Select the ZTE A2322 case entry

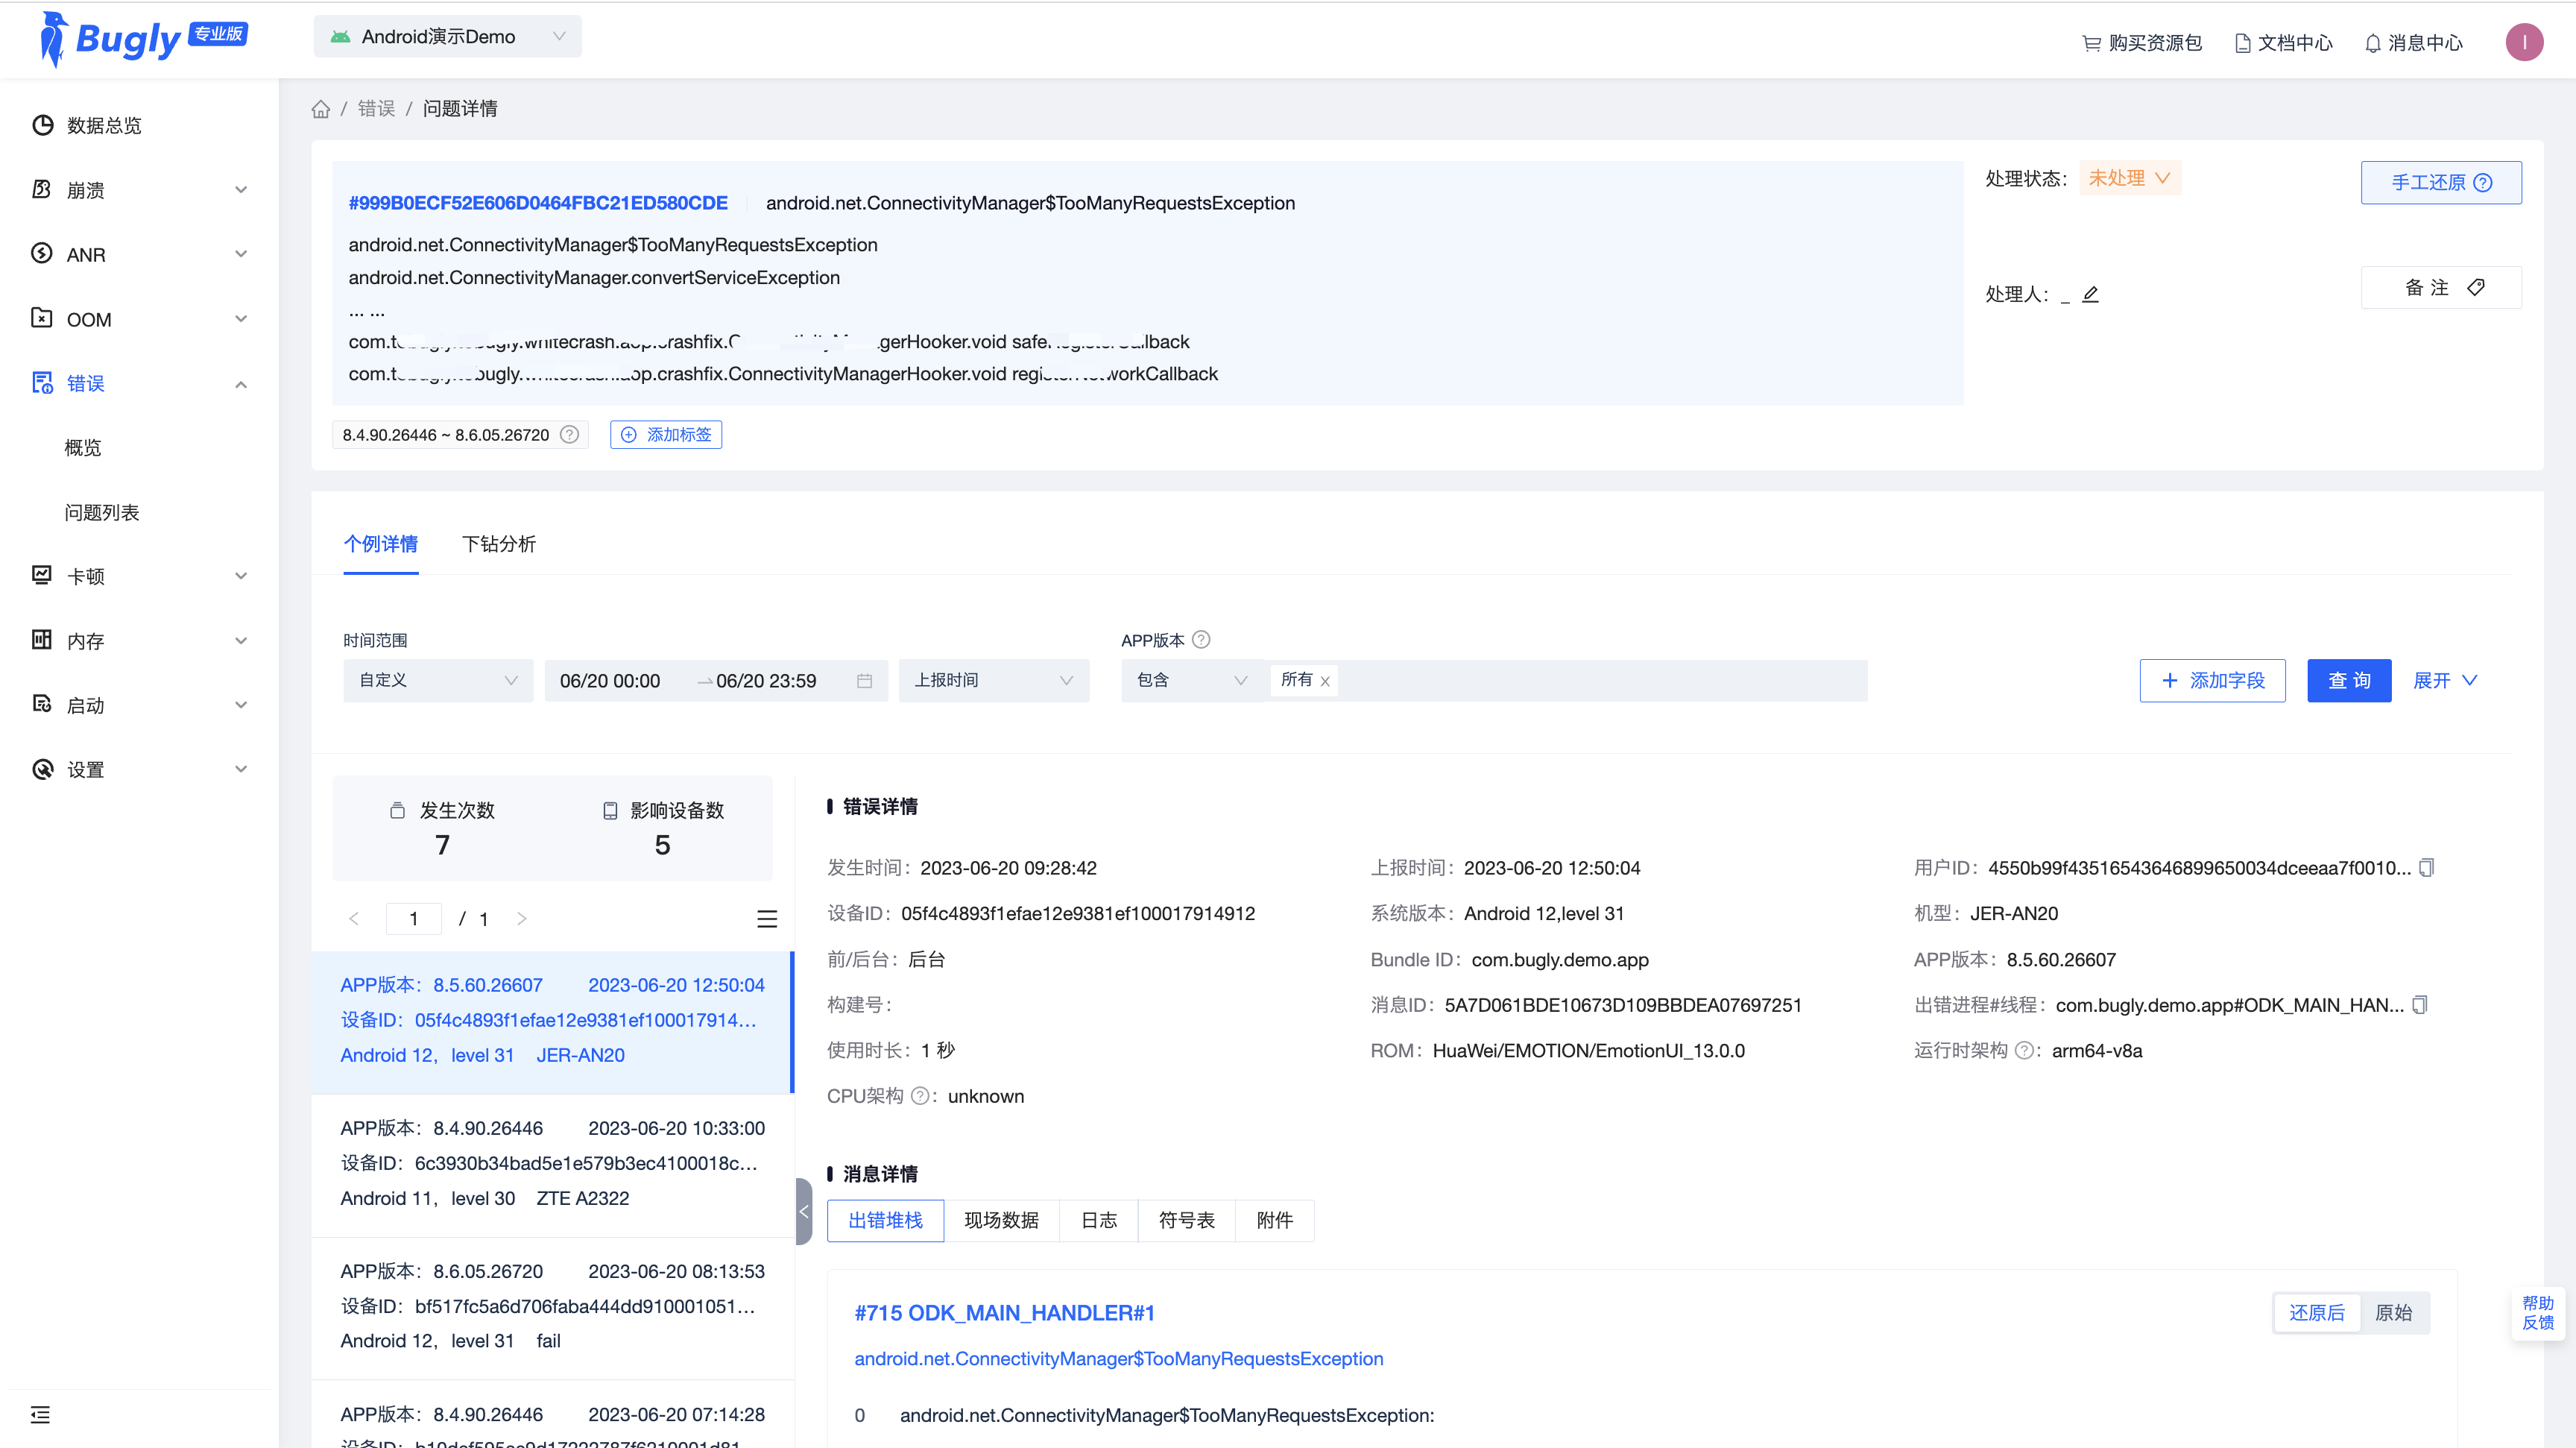pos(553,1163)
